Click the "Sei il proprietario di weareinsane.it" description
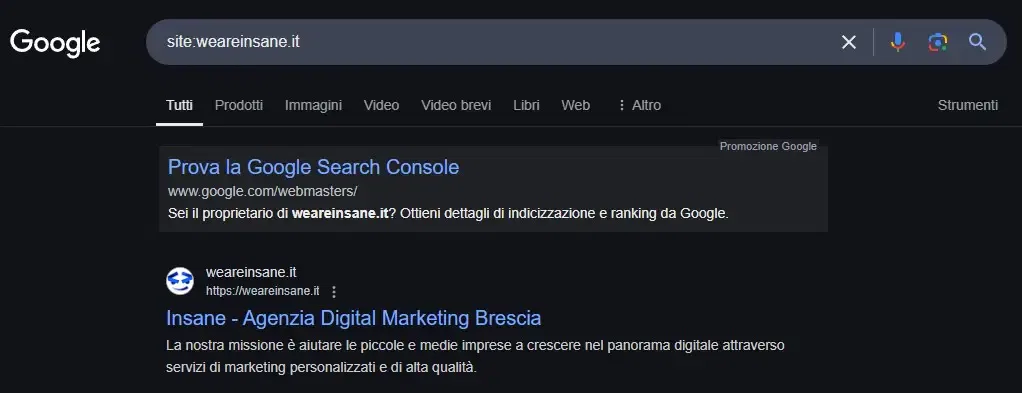1022x393 pixels. pyautogui.click(x=448, y=213)
